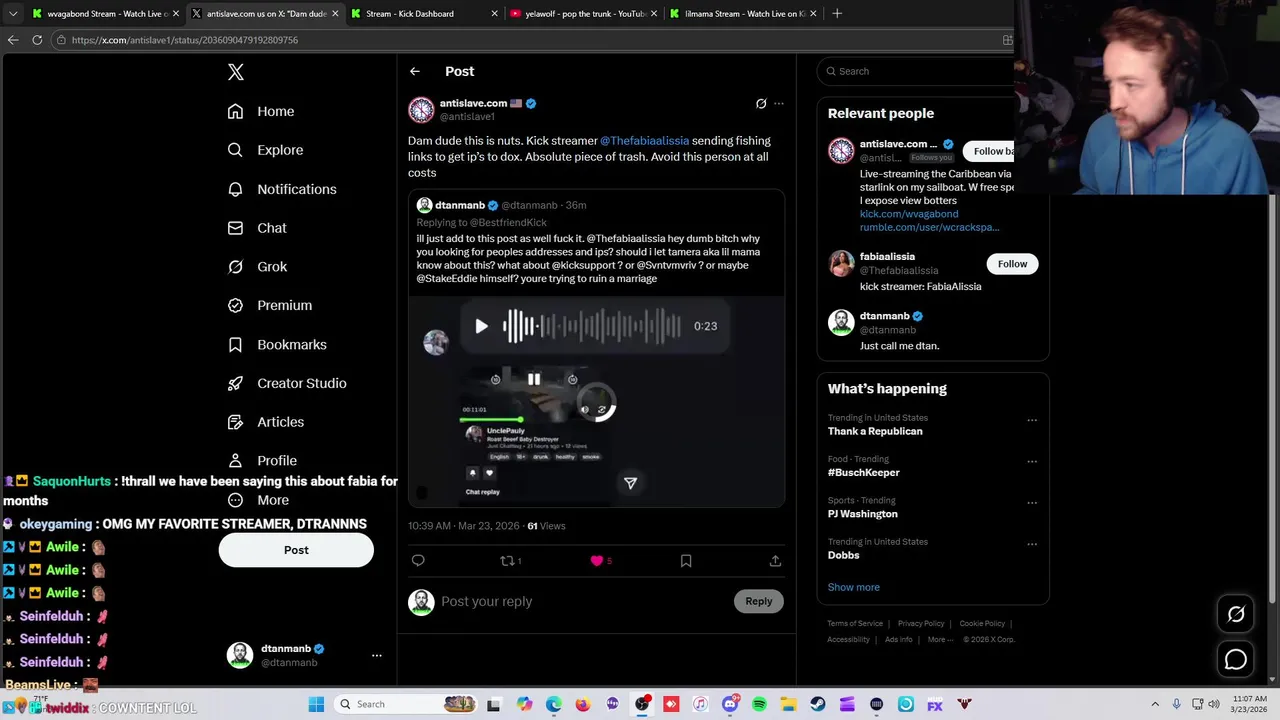
Task: Open options for Thank a Republican trend
Action: (1032, 420)
